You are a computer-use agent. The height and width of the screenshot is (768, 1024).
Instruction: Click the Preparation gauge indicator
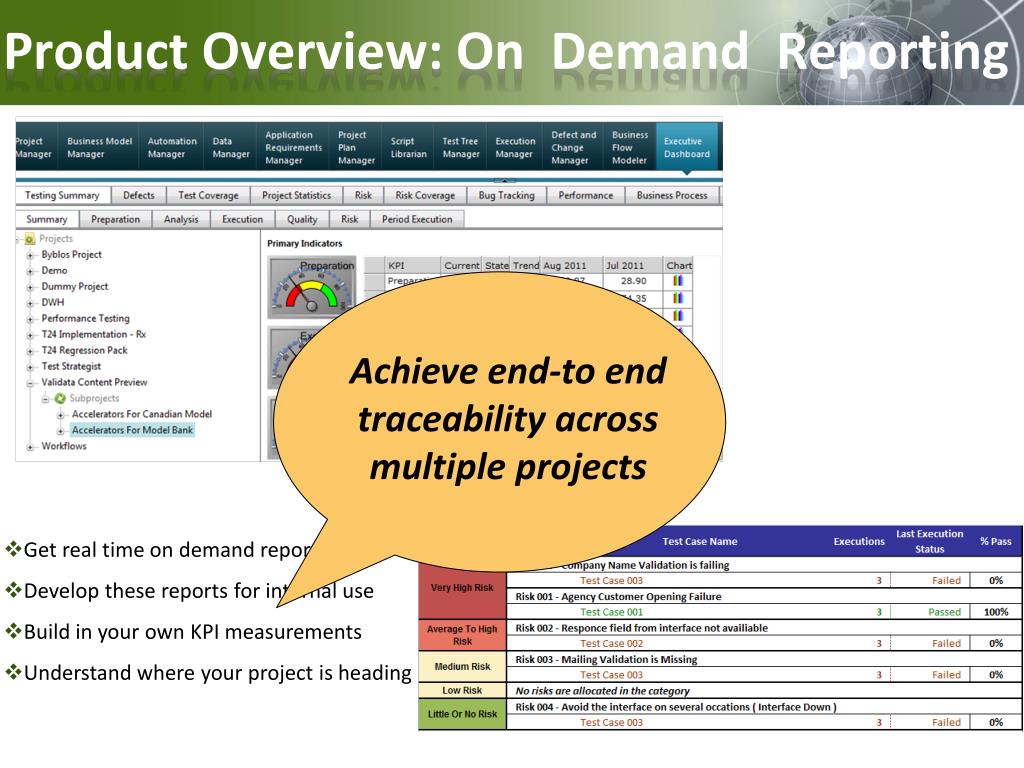(x=312, y=287)
